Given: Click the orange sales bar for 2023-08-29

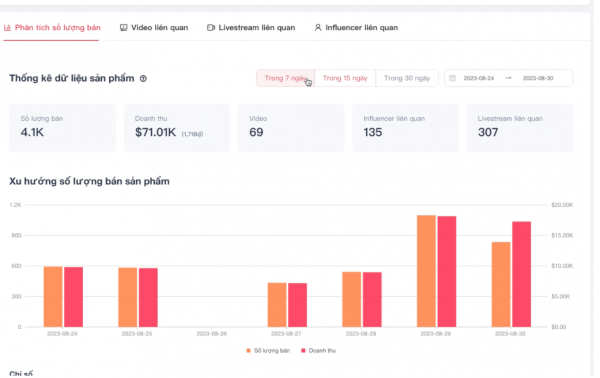Looking at the screenshot, I should click(426, 271).
